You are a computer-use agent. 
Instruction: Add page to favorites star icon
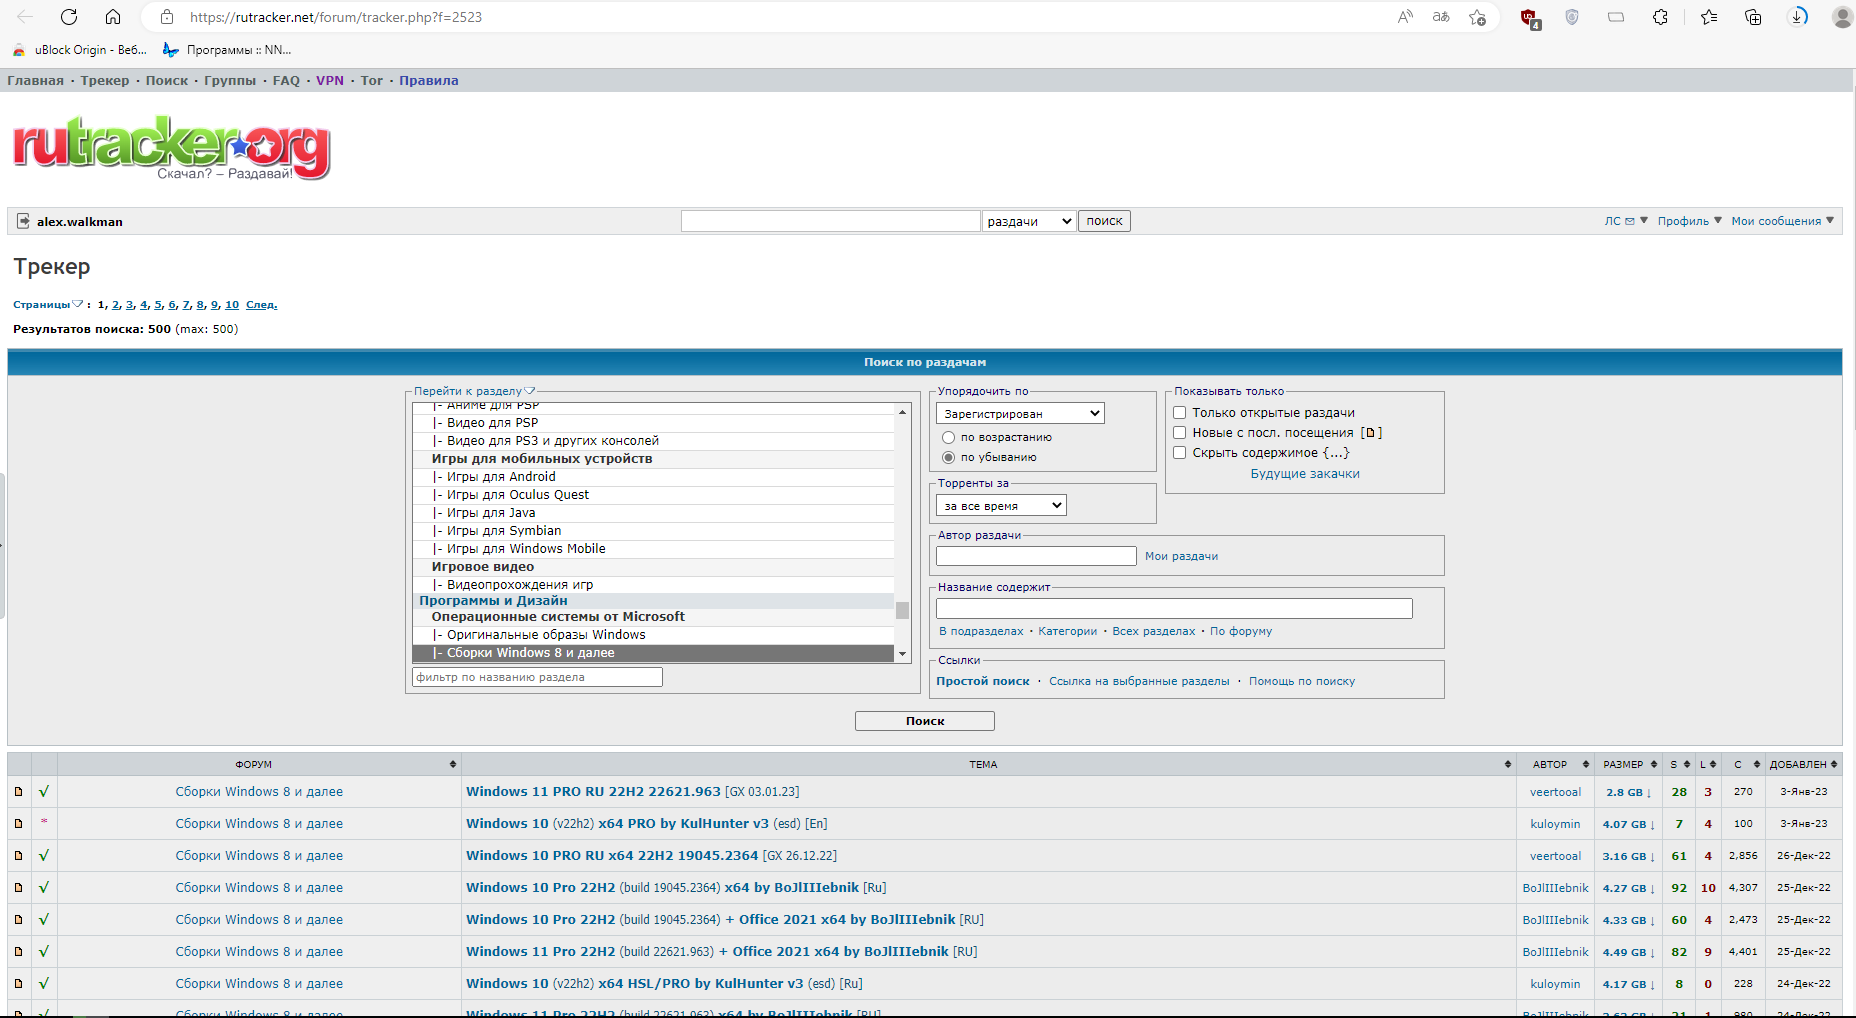(1477, 17)
